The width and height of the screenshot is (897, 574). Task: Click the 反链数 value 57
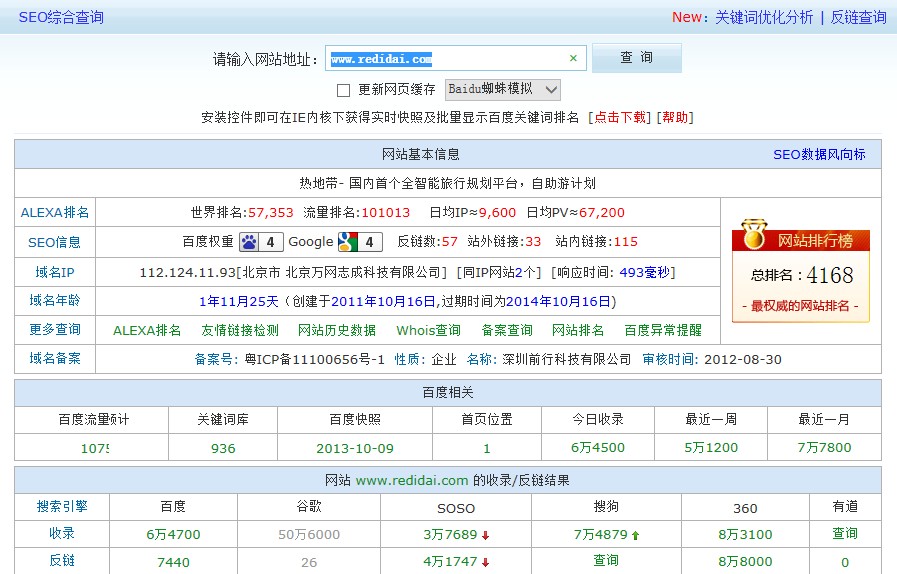click(x=450, y=242)
